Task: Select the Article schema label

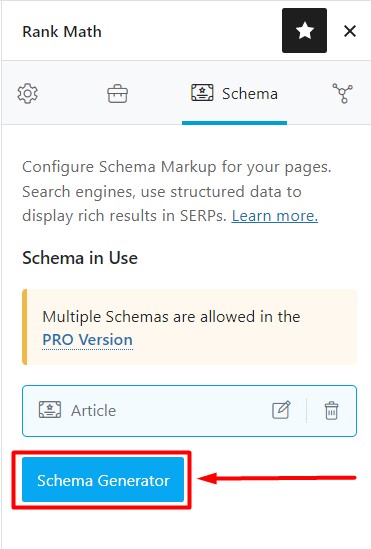Action: [93, 411]
